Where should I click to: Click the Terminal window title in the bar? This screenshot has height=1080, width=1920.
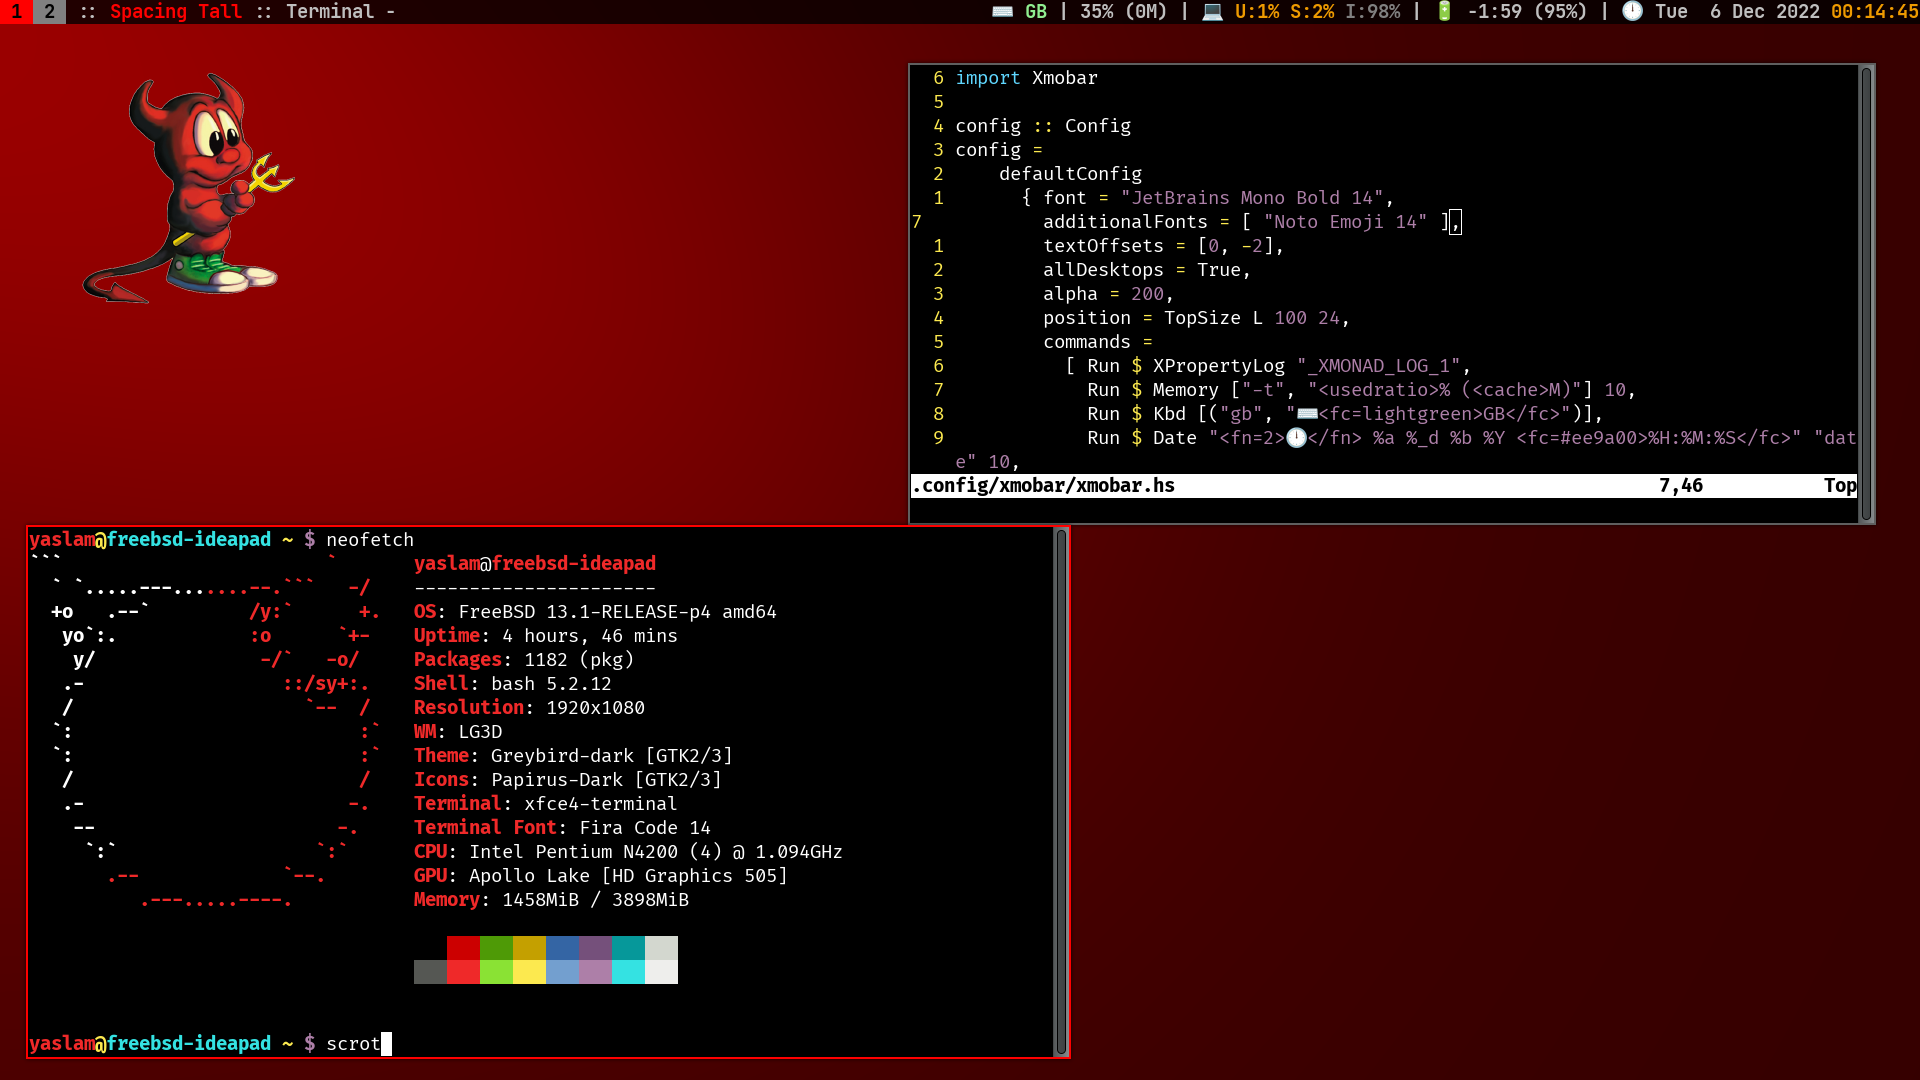tap(330, 12)
